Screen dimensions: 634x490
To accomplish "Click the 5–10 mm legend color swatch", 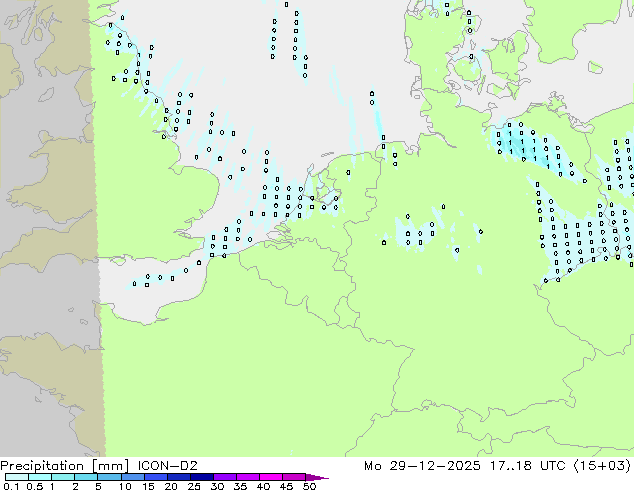I will click(x=109, y=477).
